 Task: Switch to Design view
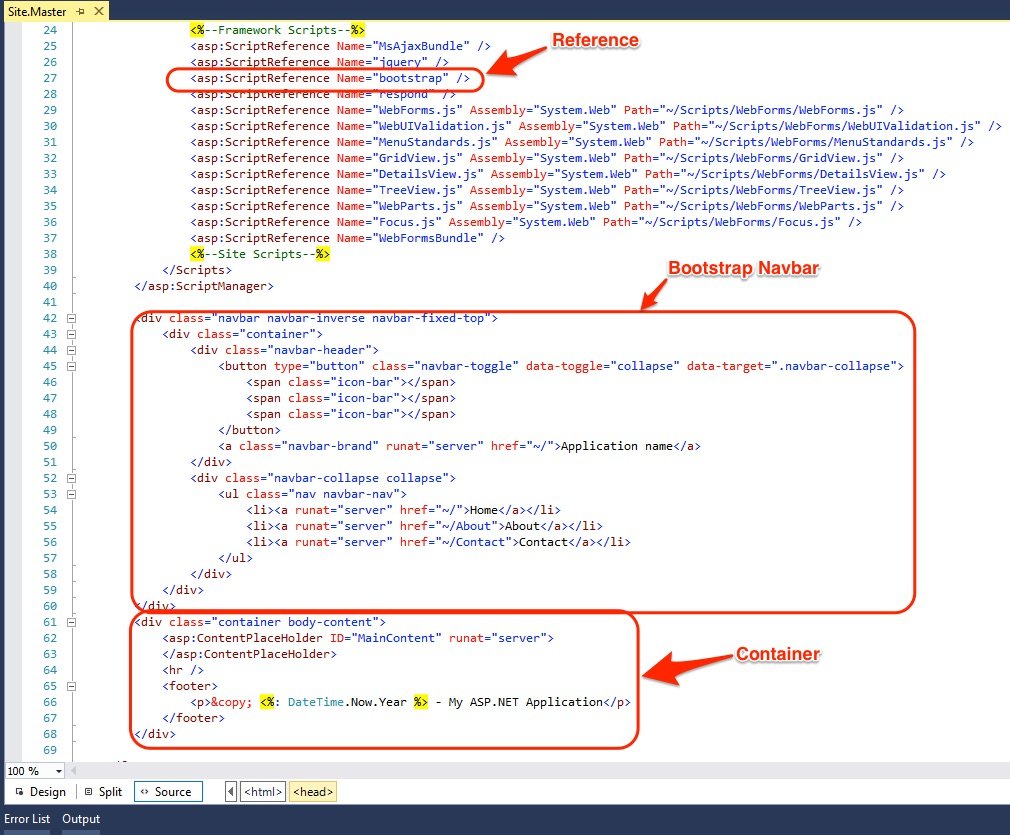40,792
